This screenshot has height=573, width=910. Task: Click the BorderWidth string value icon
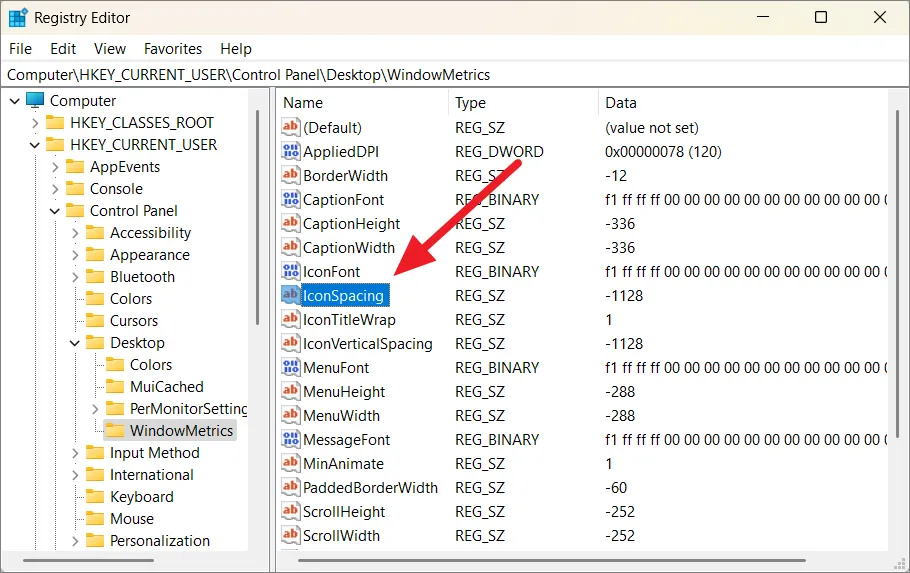point(291,176)
